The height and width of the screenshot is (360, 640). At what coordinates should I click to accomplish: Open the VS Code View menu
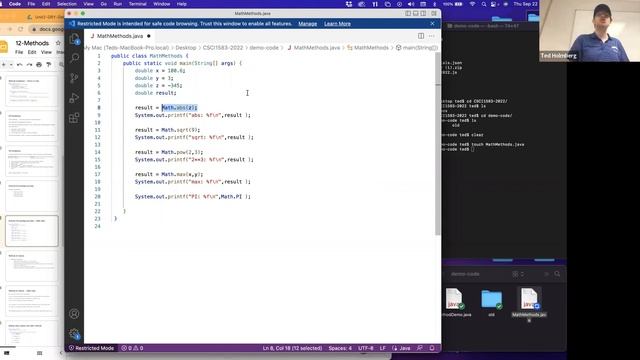[x=88, y=4]
